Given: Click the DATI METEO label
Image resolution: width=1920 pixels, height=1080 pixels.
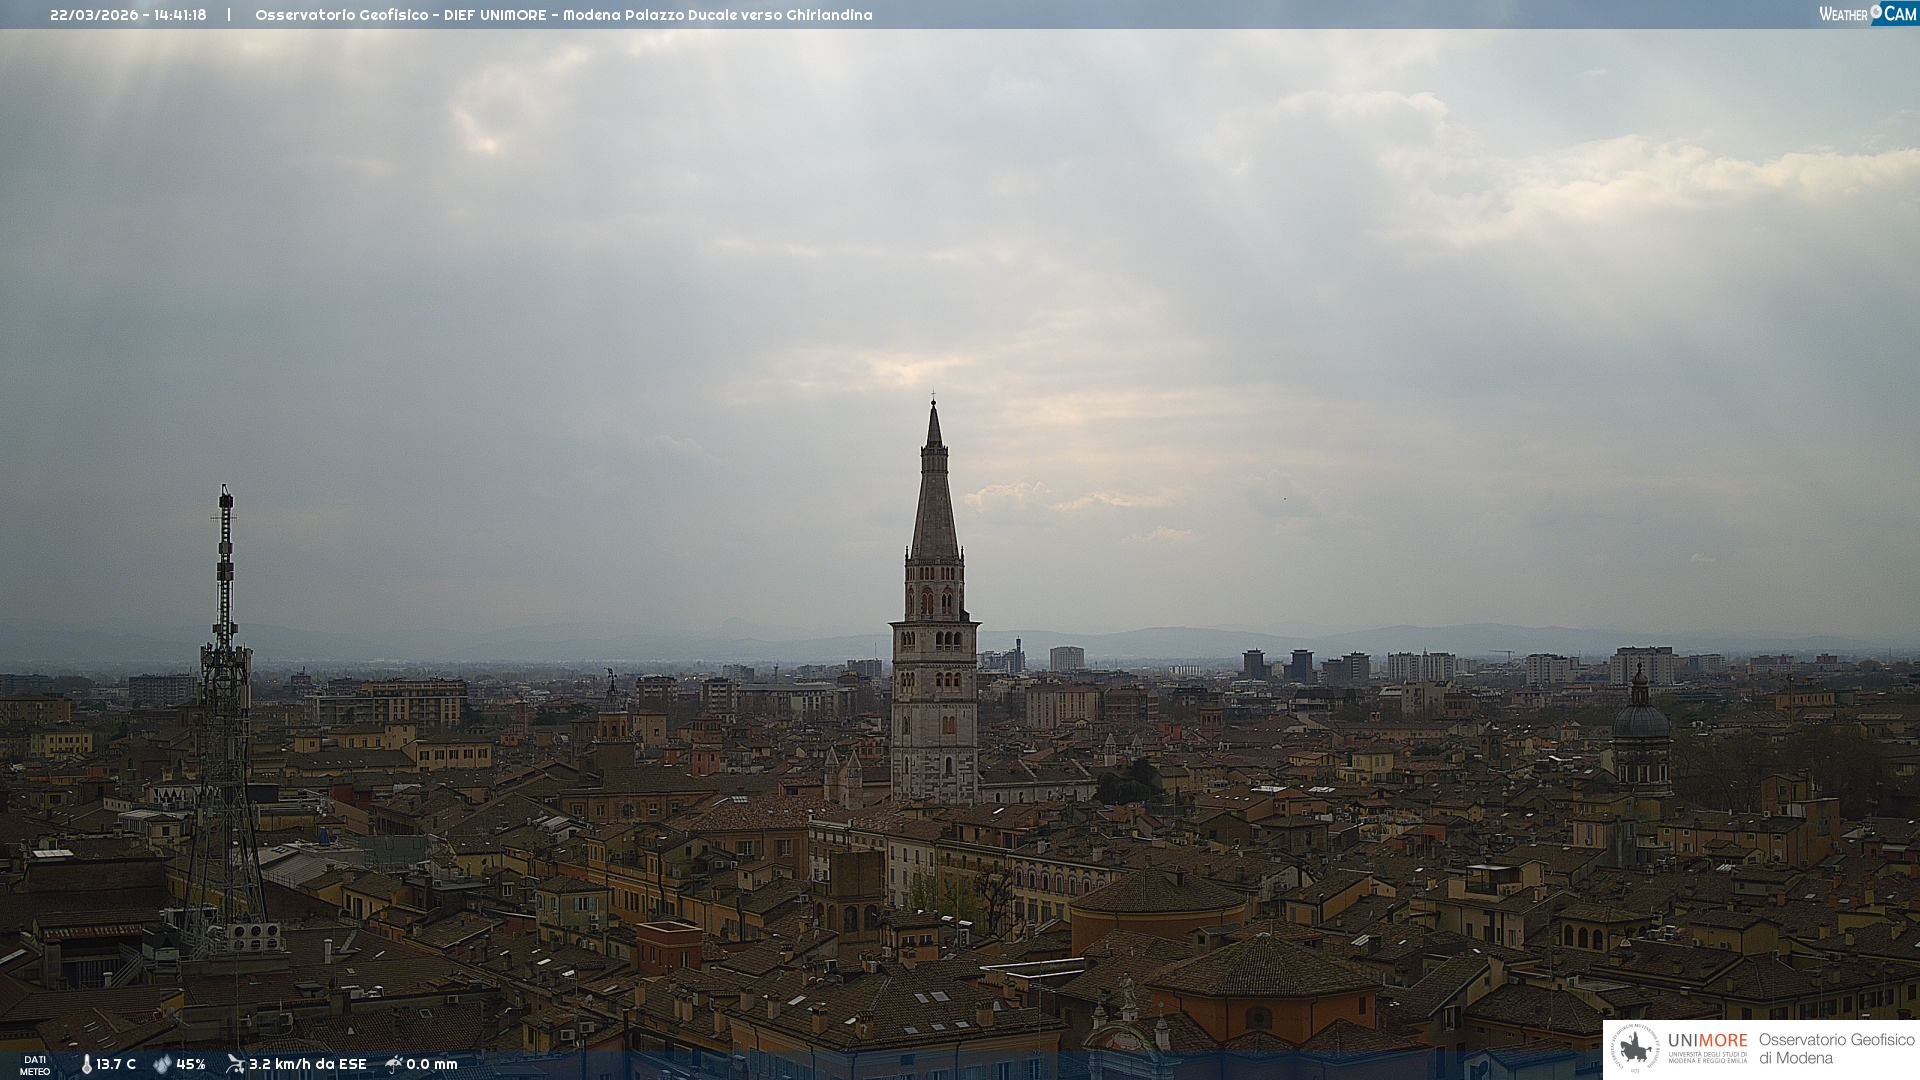Looking at the screenshot, I should 35,1065.
